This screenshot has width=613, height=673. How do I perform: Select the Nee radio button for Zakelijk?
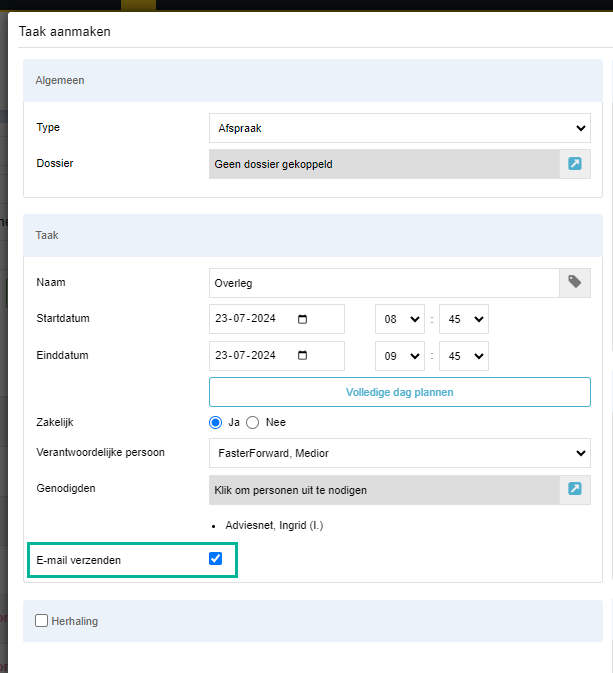pos(252,422)
